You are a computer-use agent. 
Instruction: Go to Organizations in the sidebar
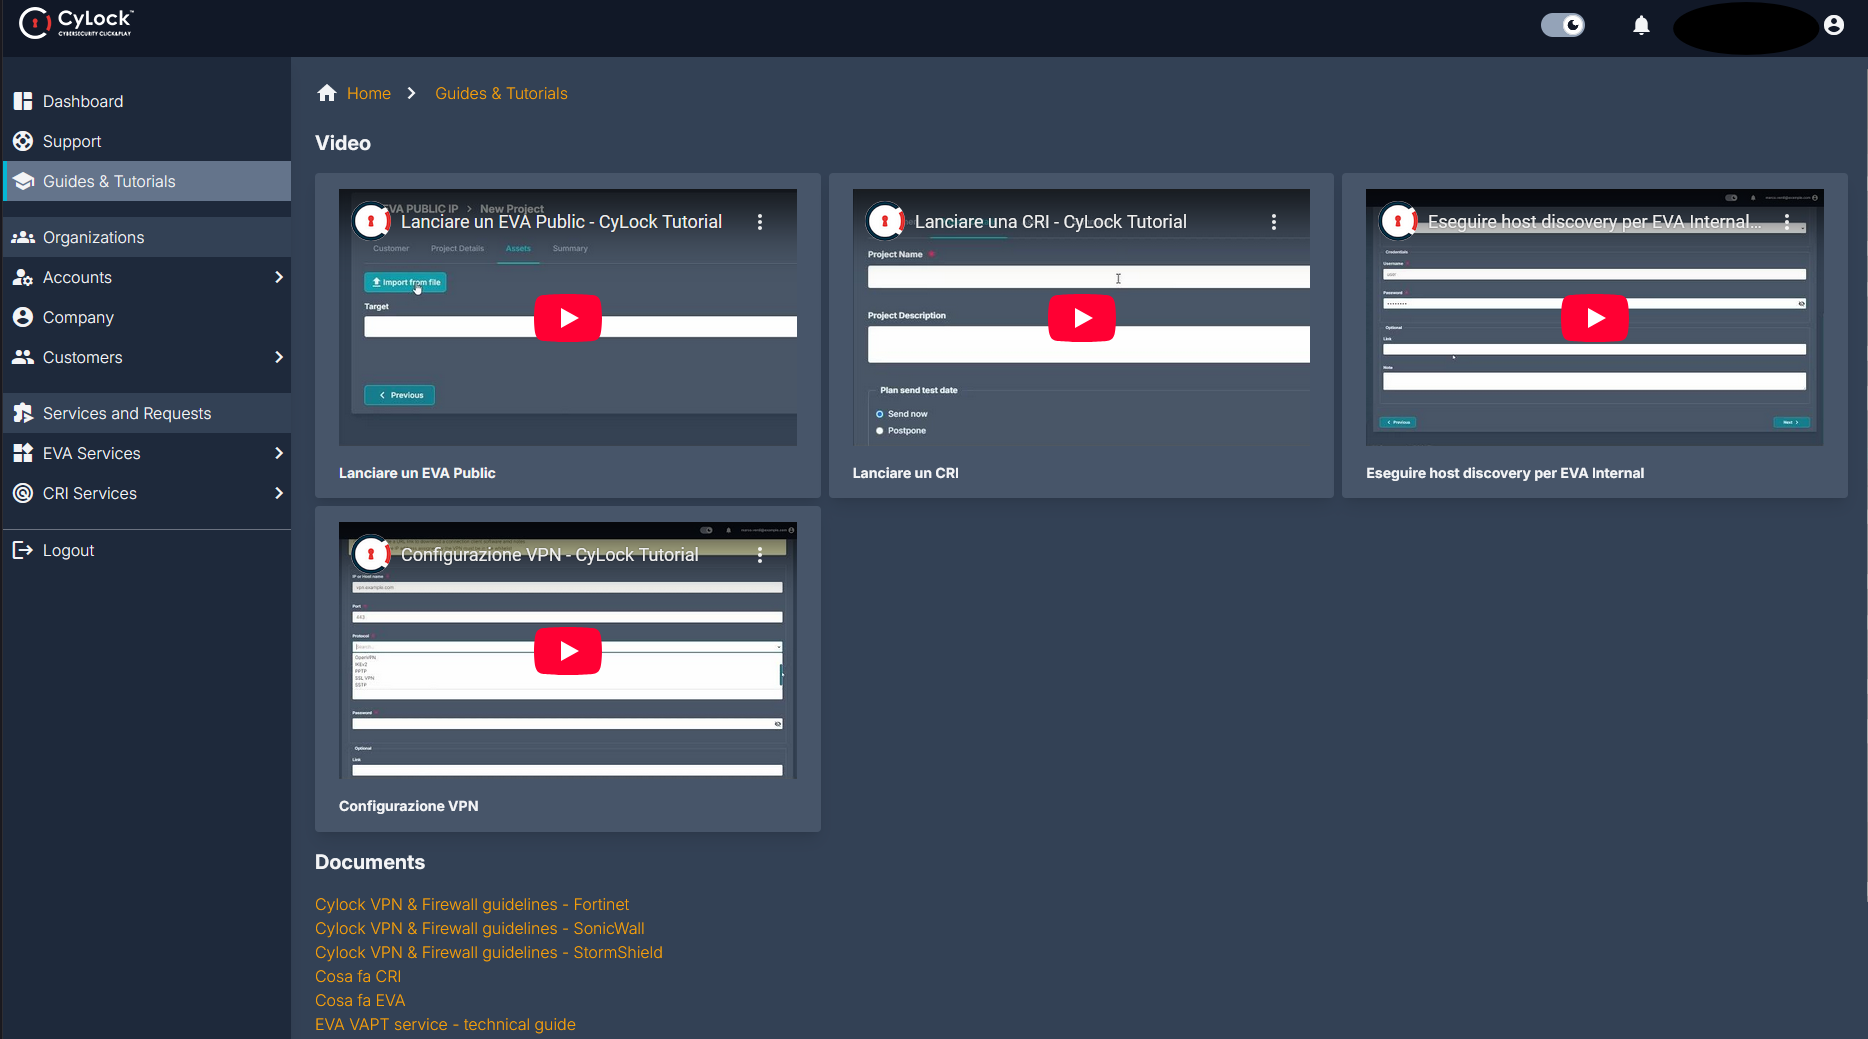pyautogui.click(x=147, y=237)
